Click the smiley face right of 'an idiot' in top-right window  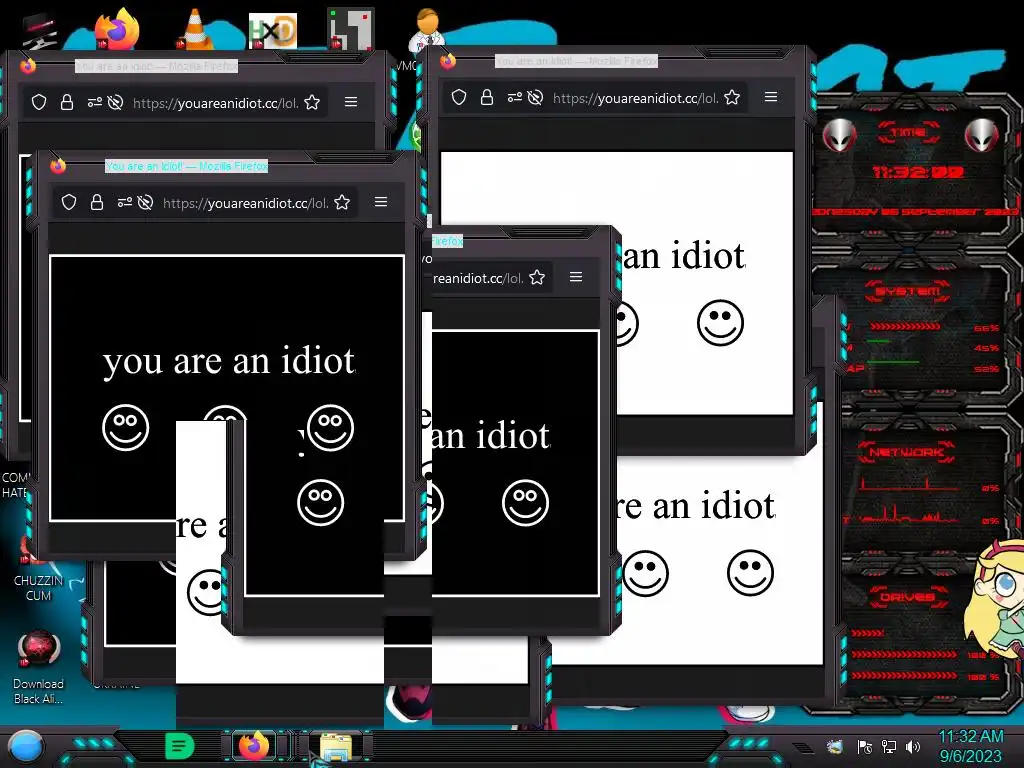[720, 323]
